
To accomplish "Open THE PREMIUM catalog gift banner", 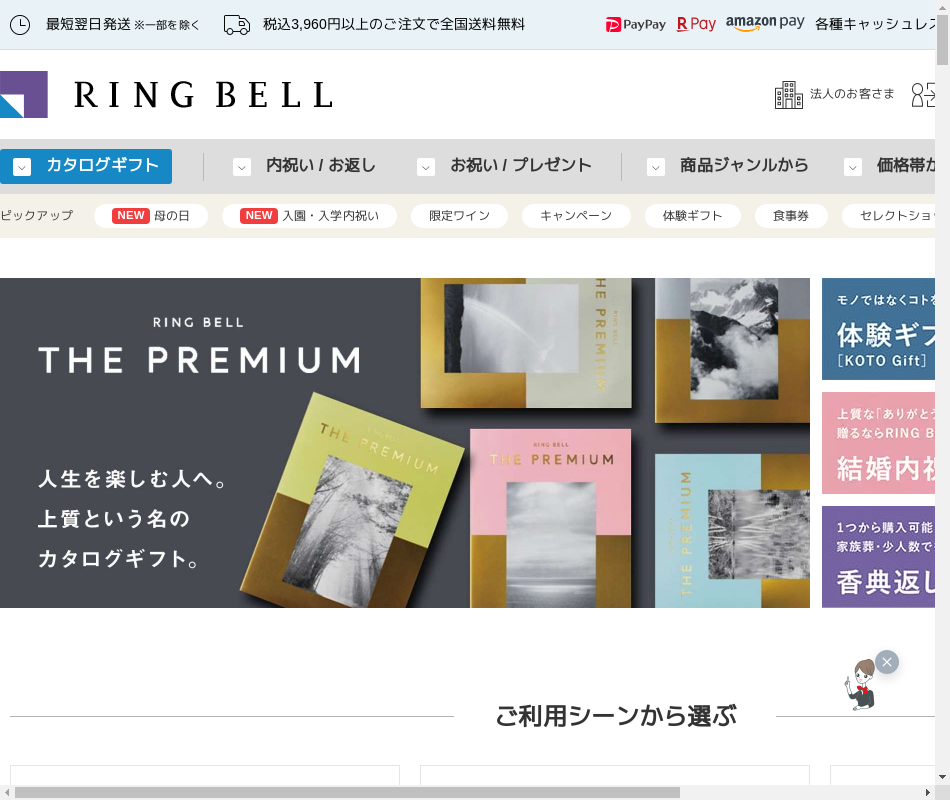I will coord(405,443).
